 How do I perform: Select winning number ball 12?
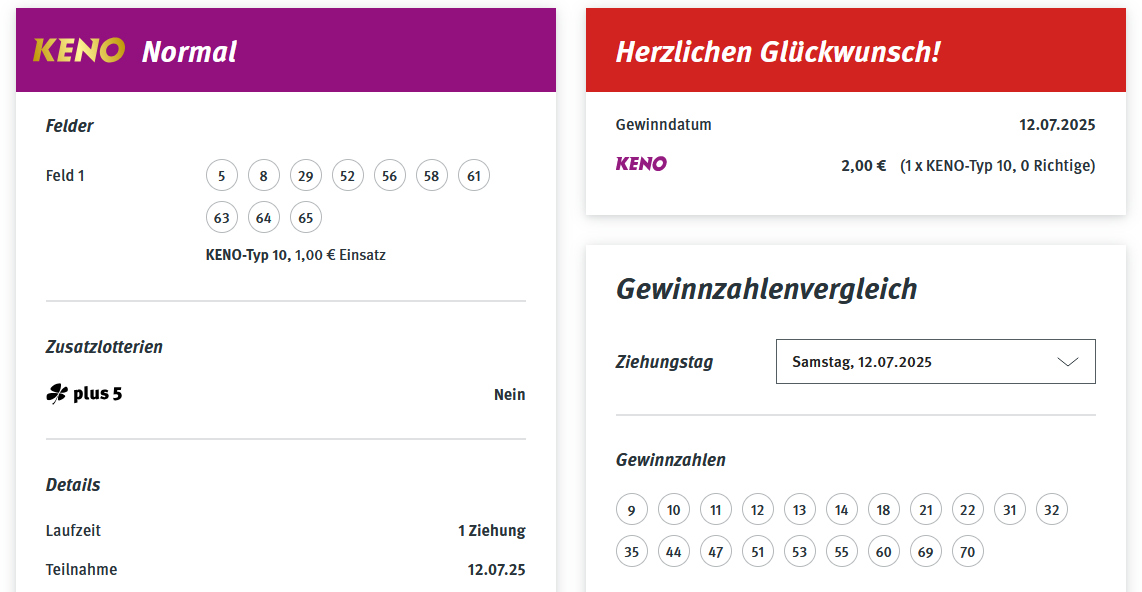point(757,510)
